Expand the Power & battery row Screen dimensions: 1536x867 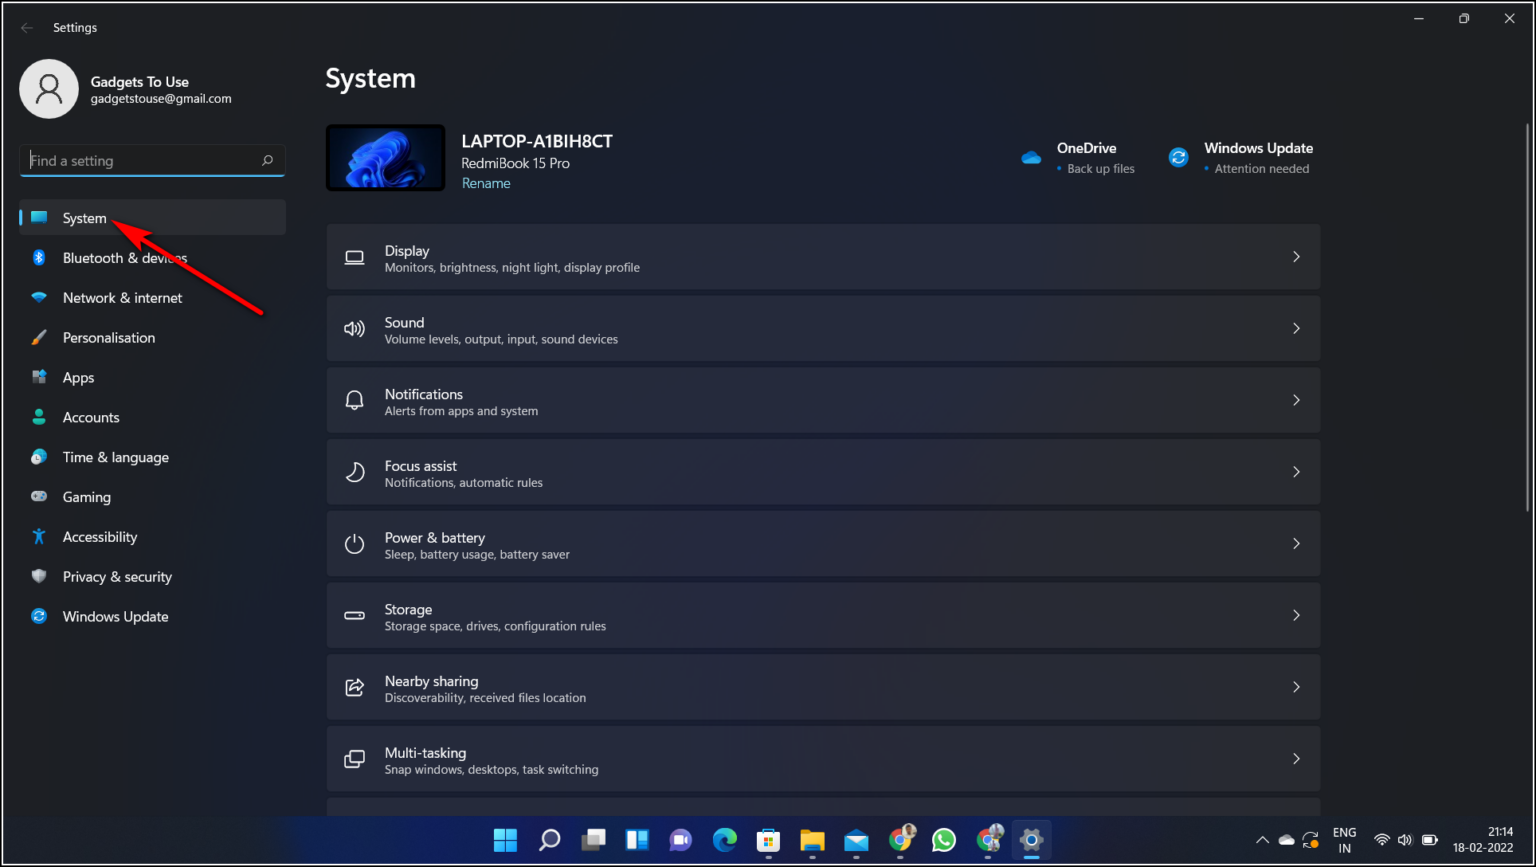coord(822,543)
